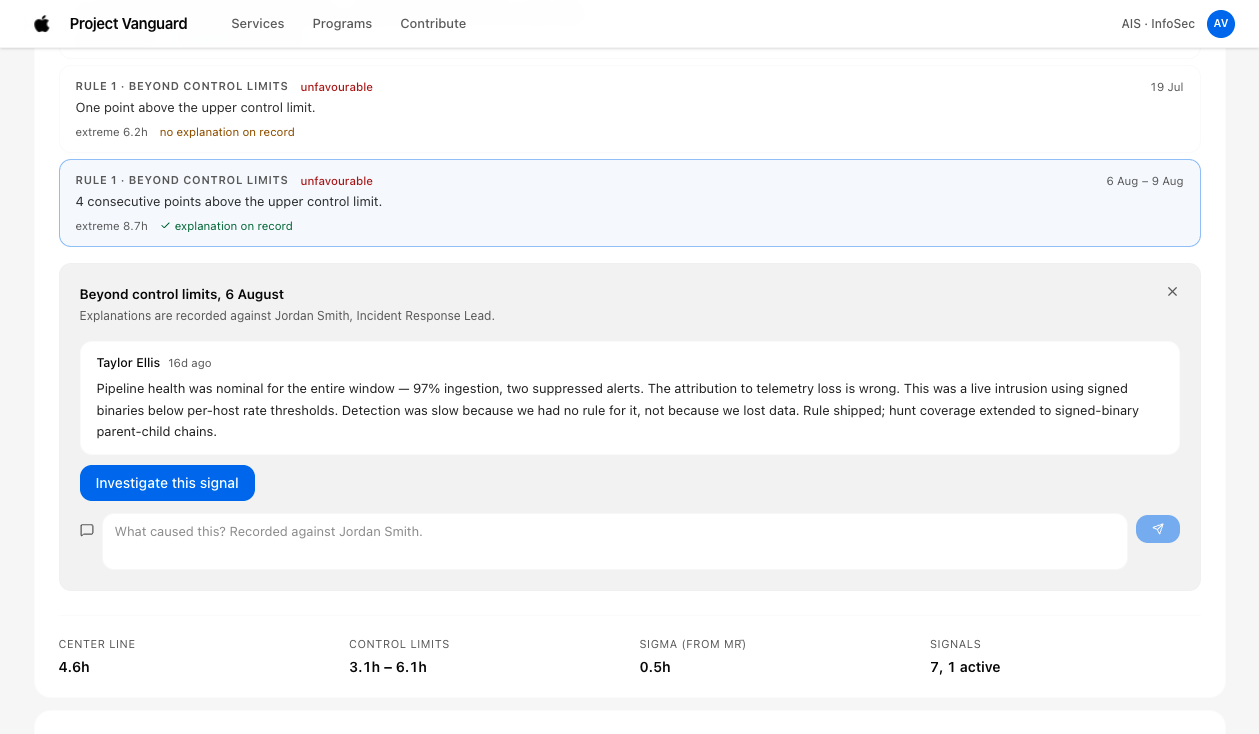Click 'no explanation on record' text
Image resolution: width=1259 pixels, height=734 pixels.
click(x=227, y=132)
